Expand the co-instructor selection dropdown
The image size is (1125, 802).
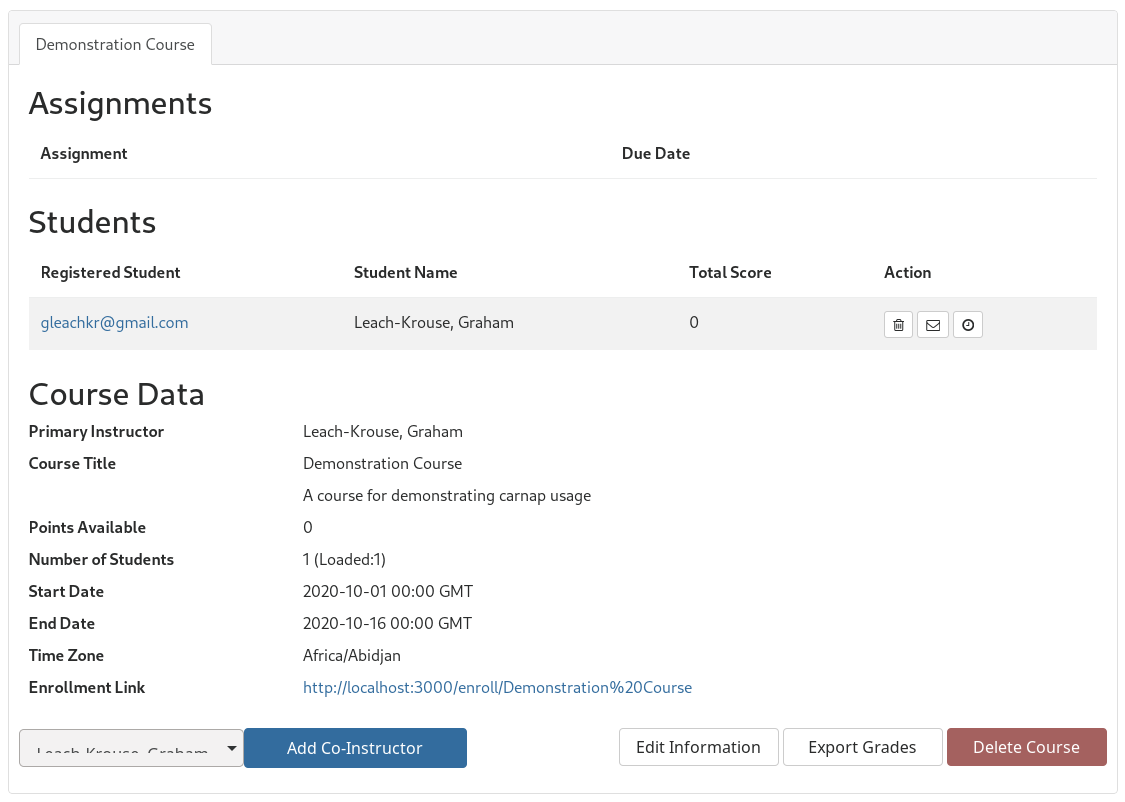(131, 748)
